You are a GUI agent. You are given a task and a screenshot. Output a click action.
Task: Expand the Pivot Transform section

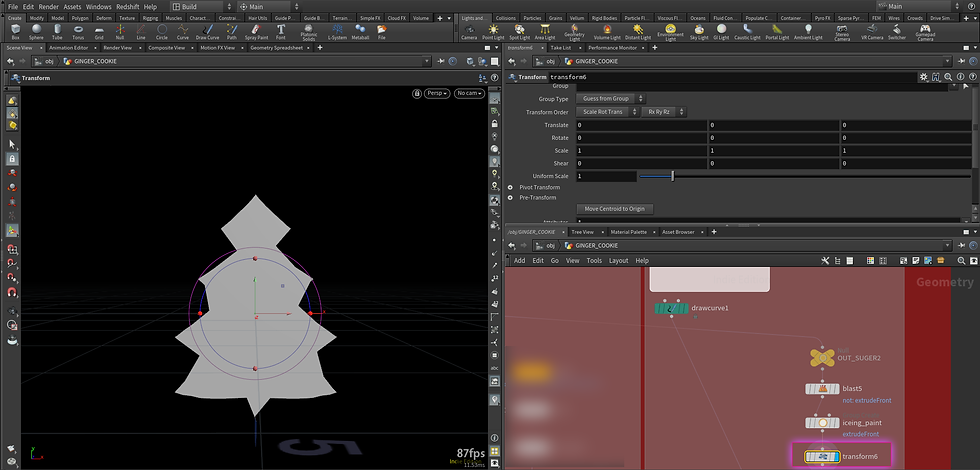[510, 188]
